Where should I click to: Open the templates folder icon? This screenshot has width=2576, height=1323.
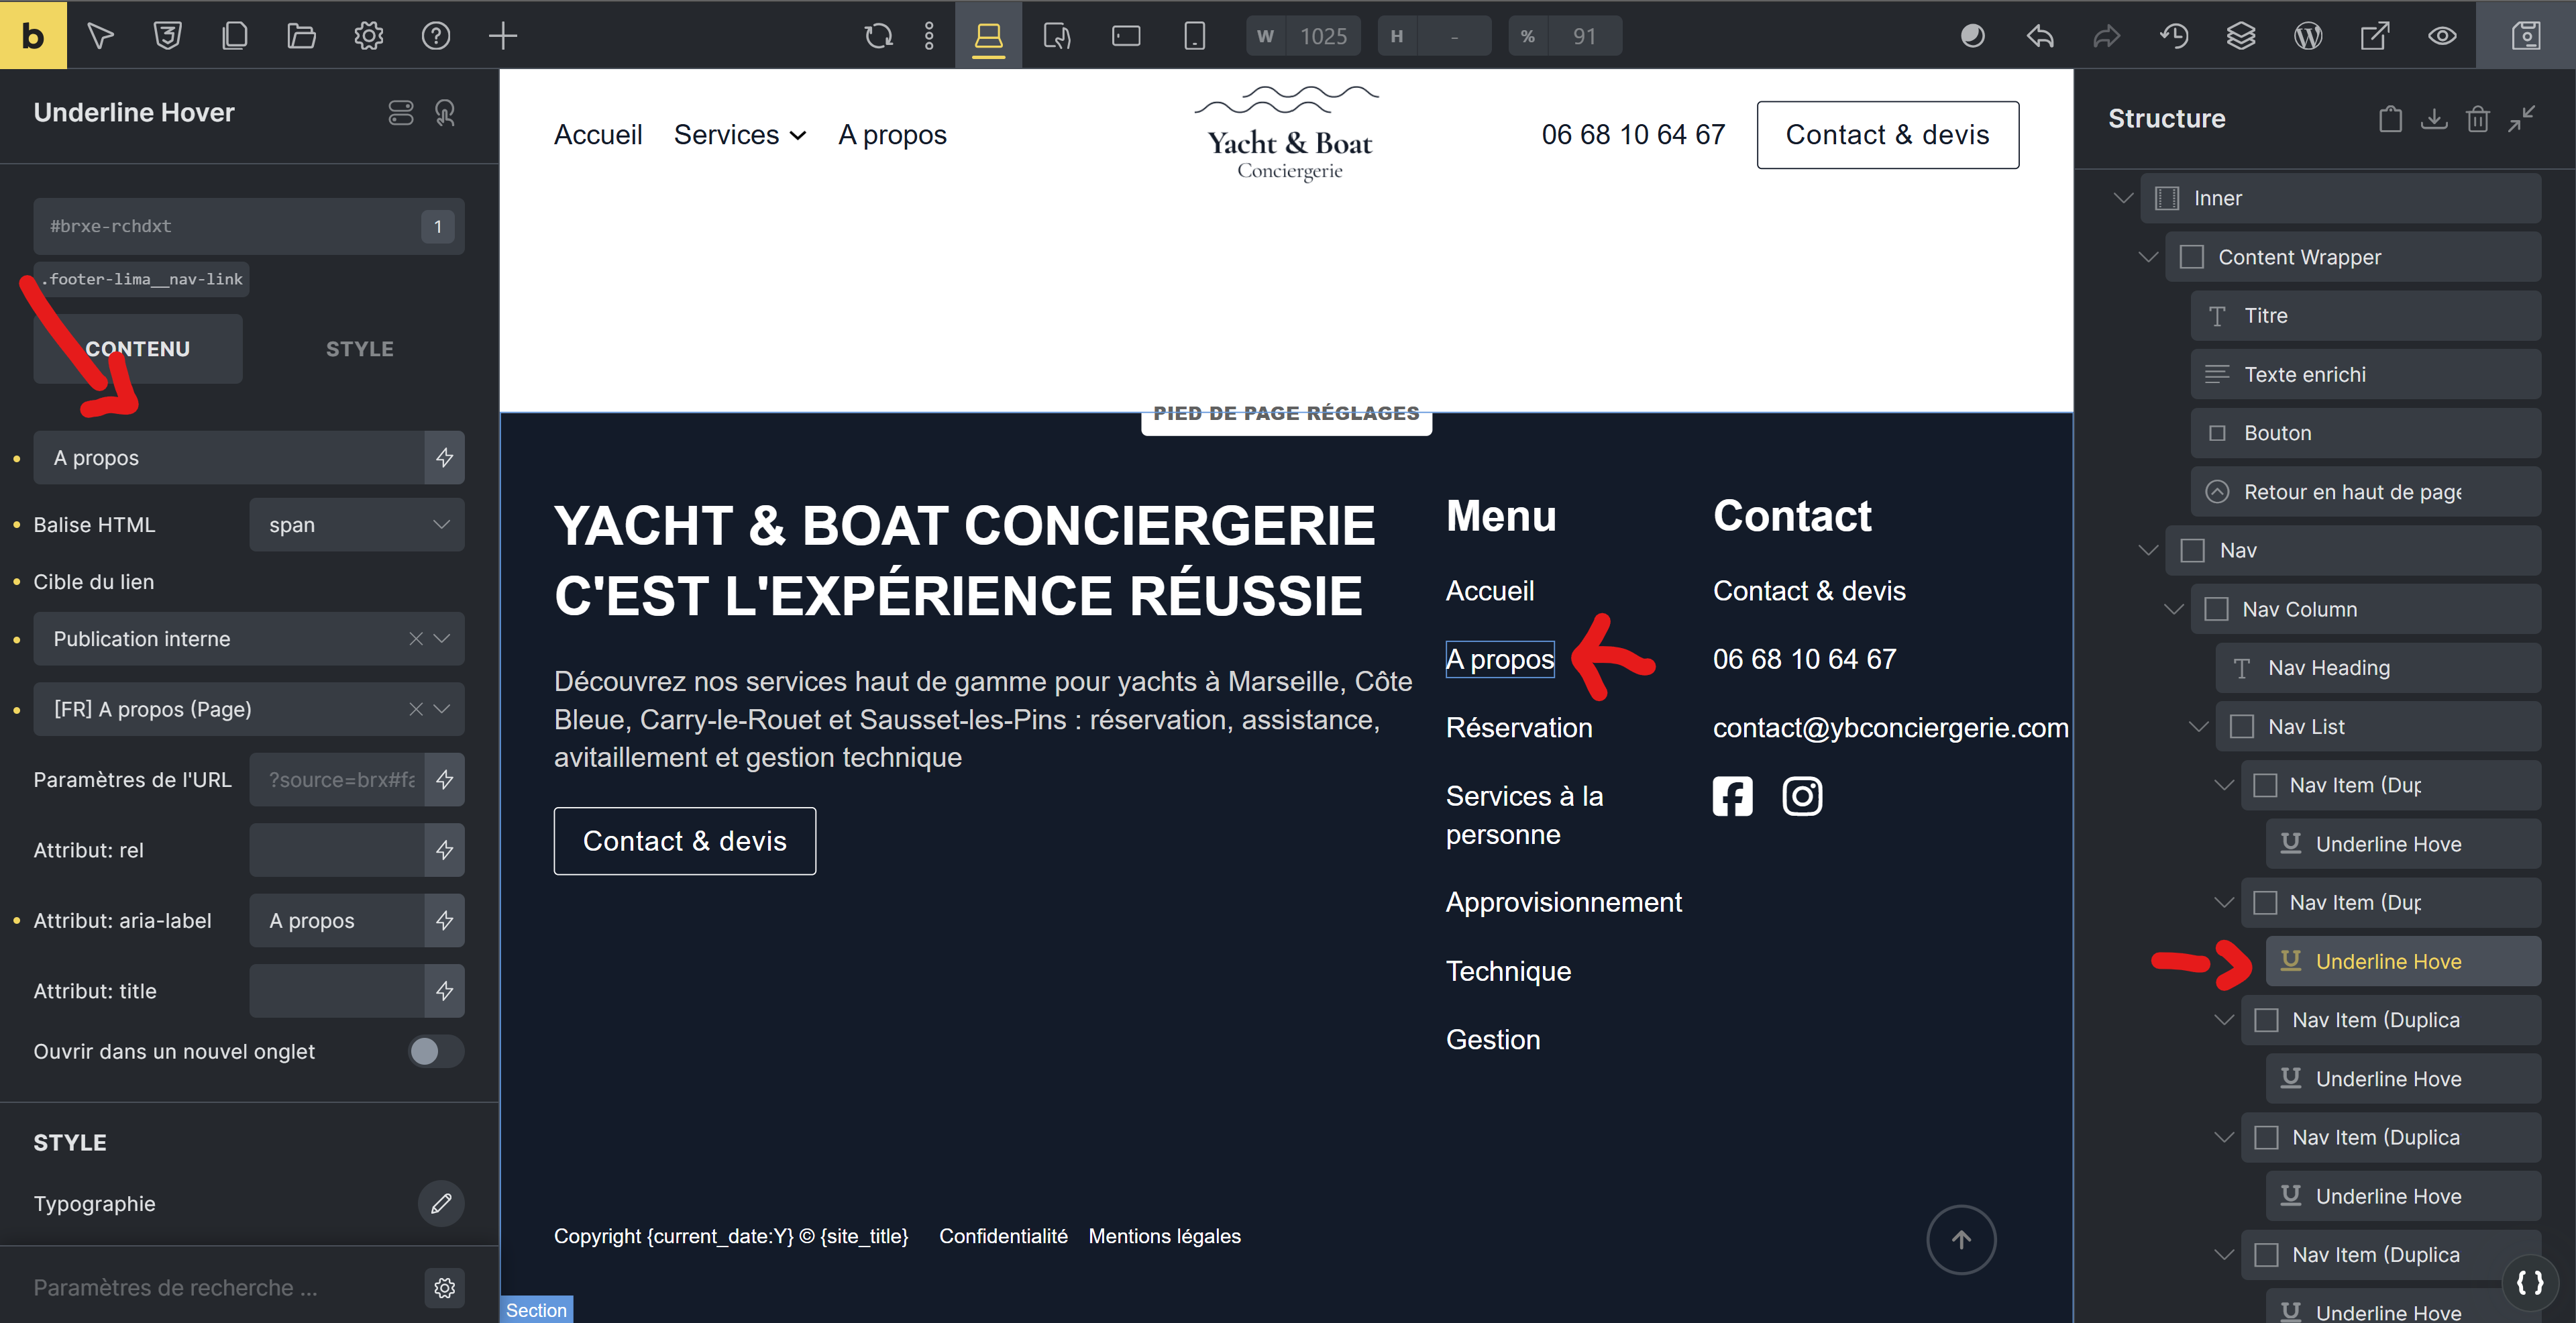pyautogui.click(x=301, y=36)
